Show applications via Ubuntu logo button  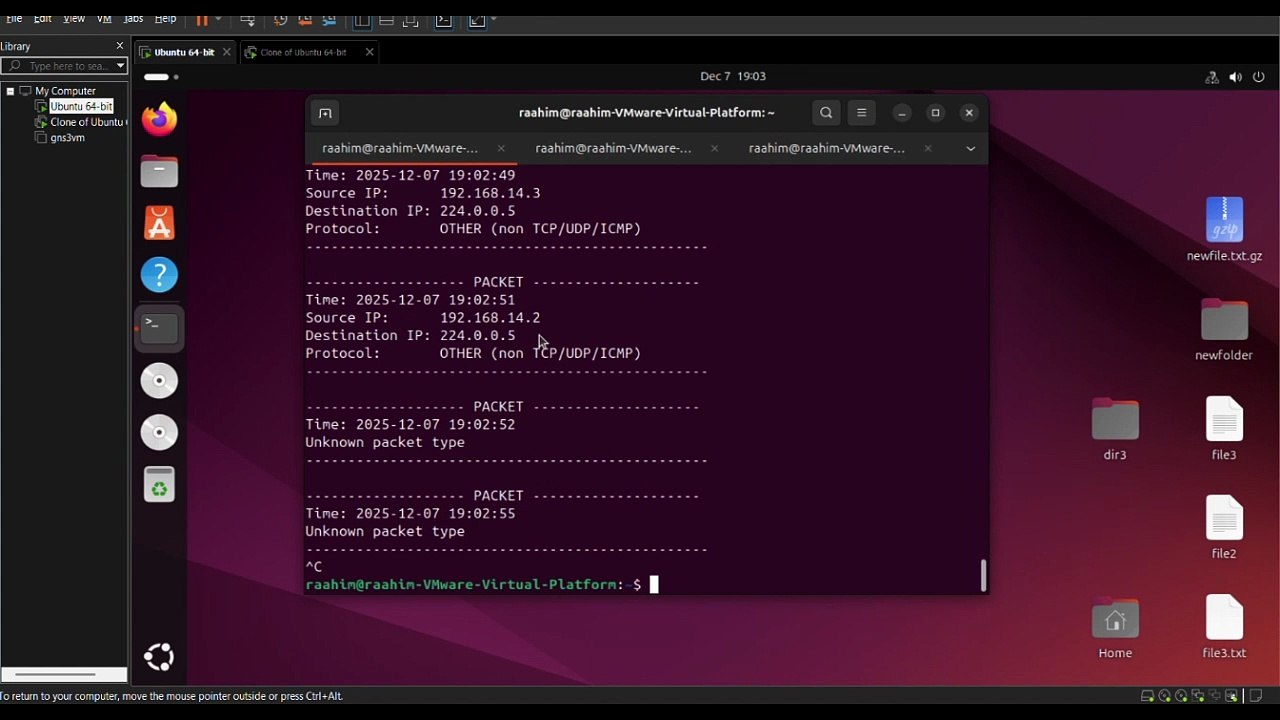coord(159,657)
